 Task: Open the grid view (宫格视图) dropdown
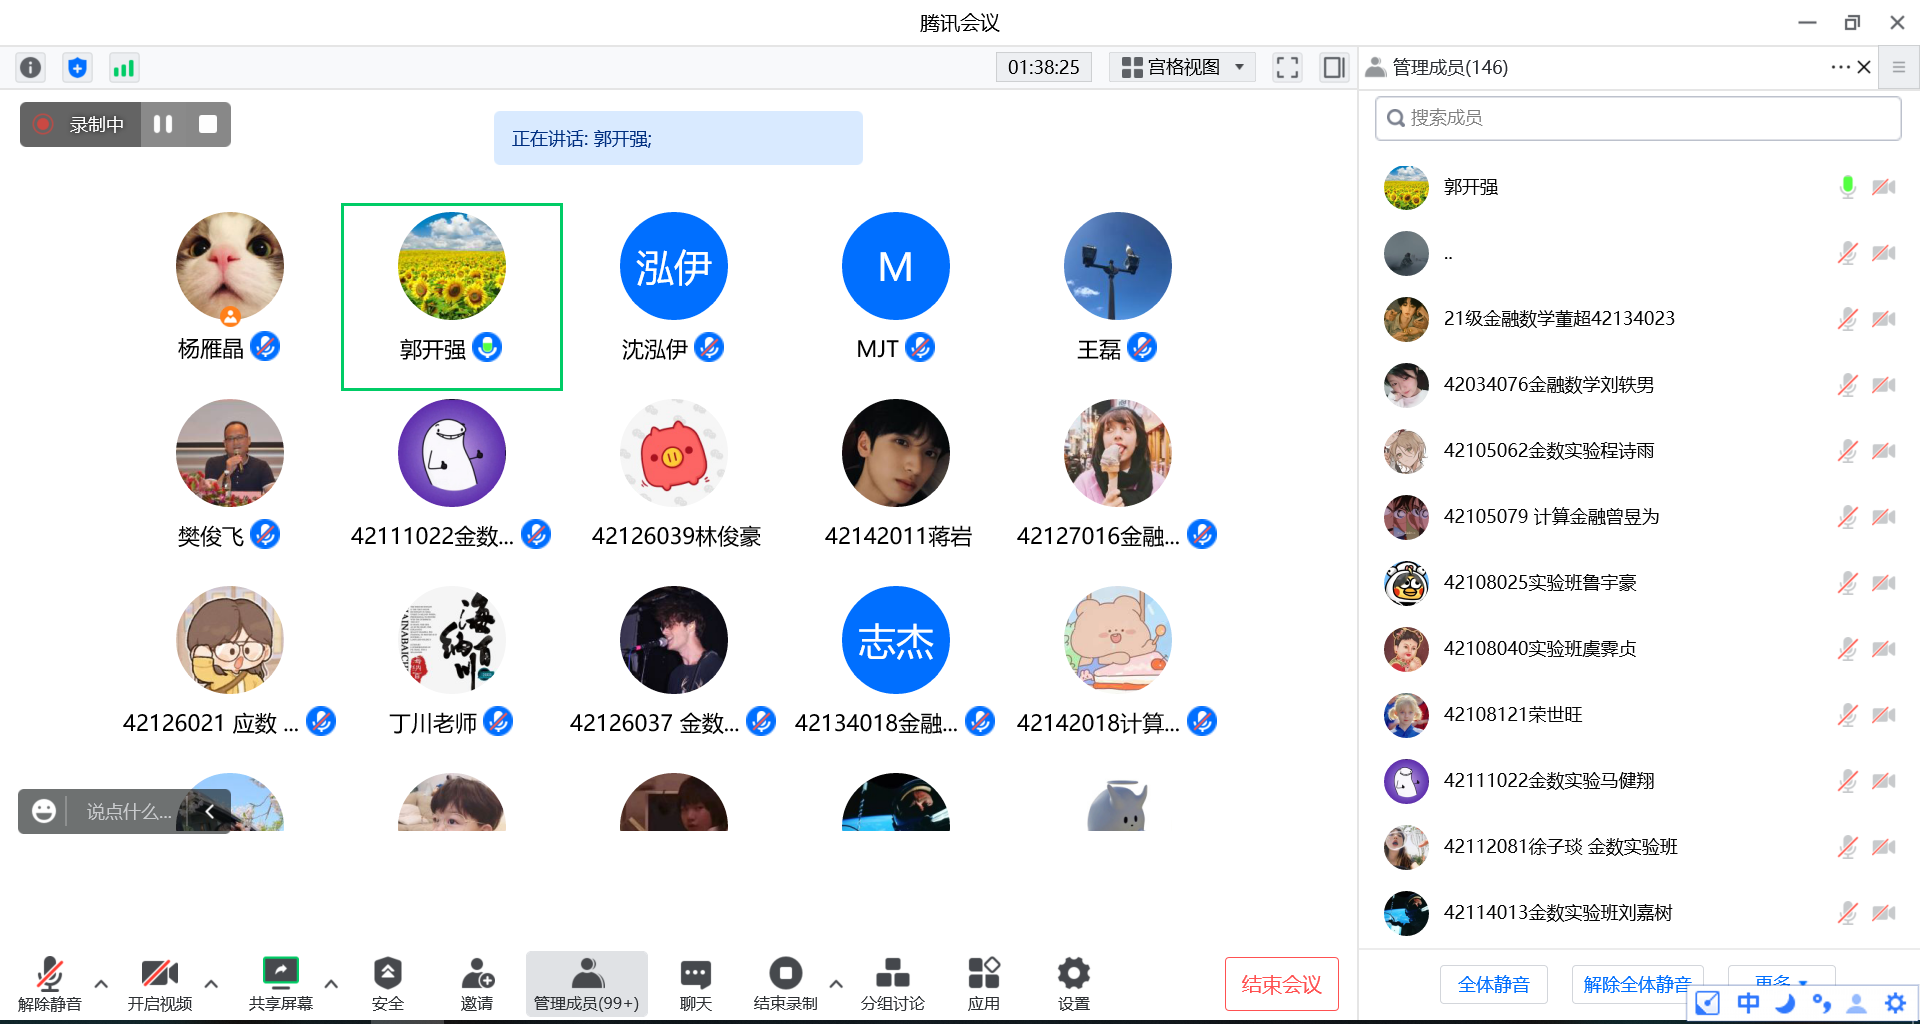(x=1182, y=68)
